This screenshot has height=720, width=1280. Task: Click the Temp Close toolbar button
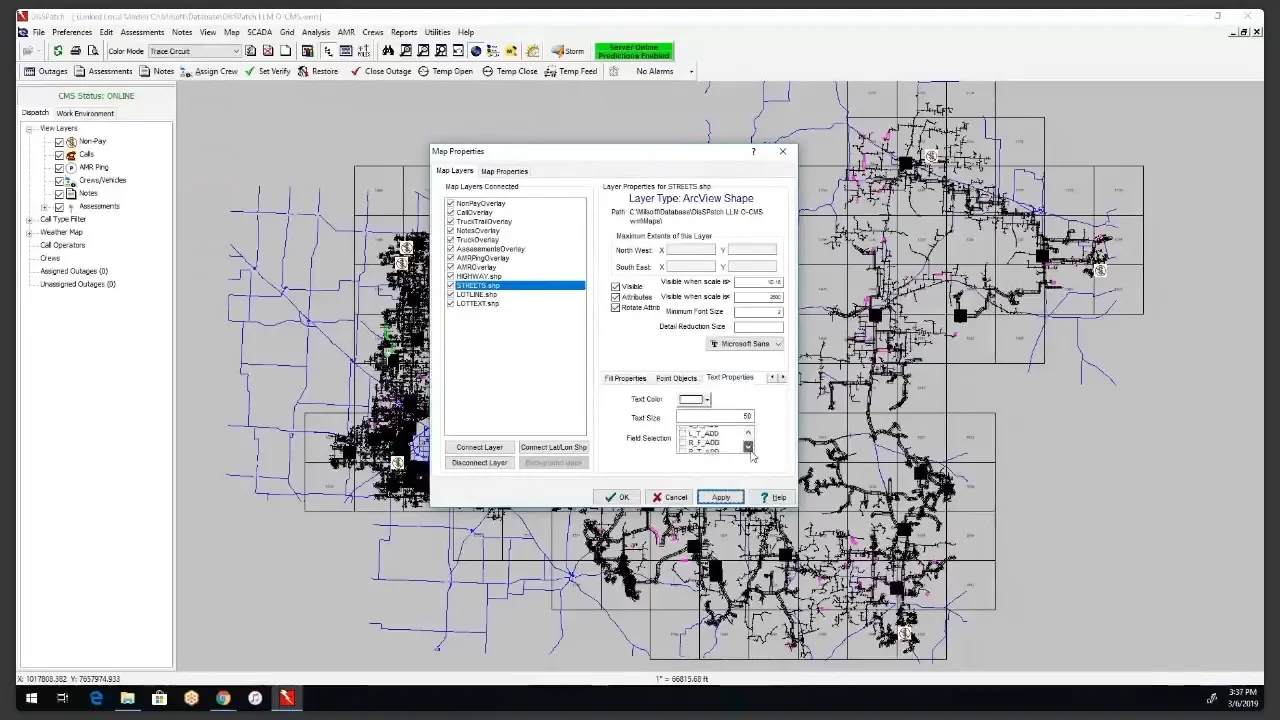coord(510,71)
